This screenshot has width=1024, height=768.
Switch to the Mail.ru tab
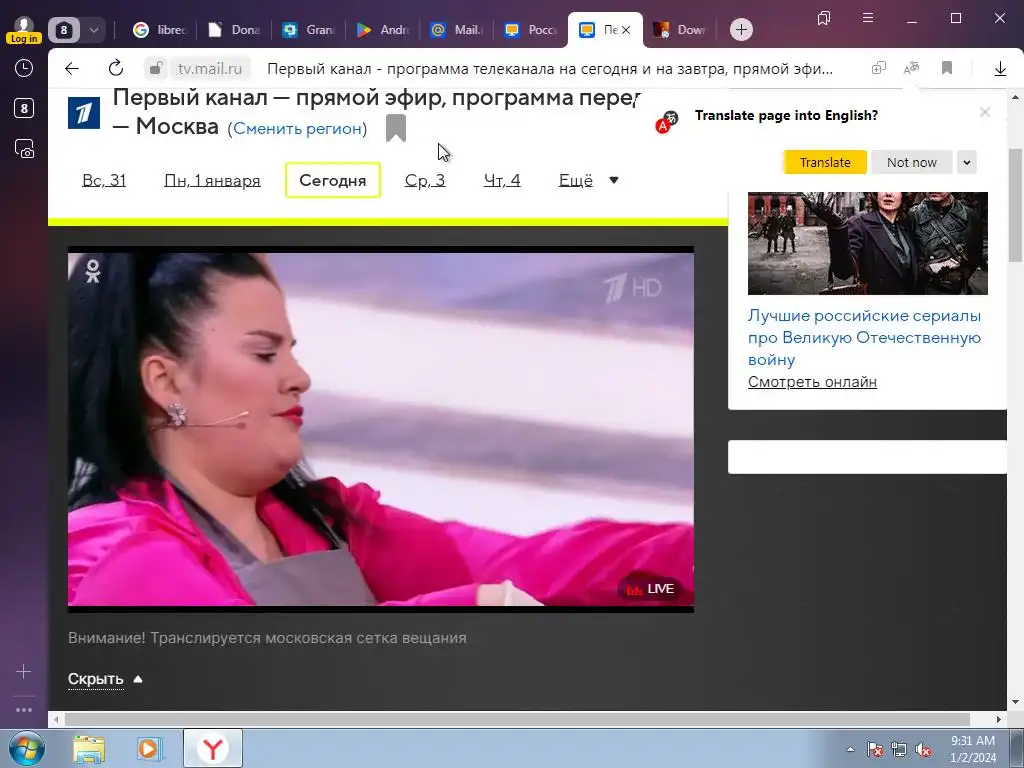pyautogui.click(x=456, y=29)
